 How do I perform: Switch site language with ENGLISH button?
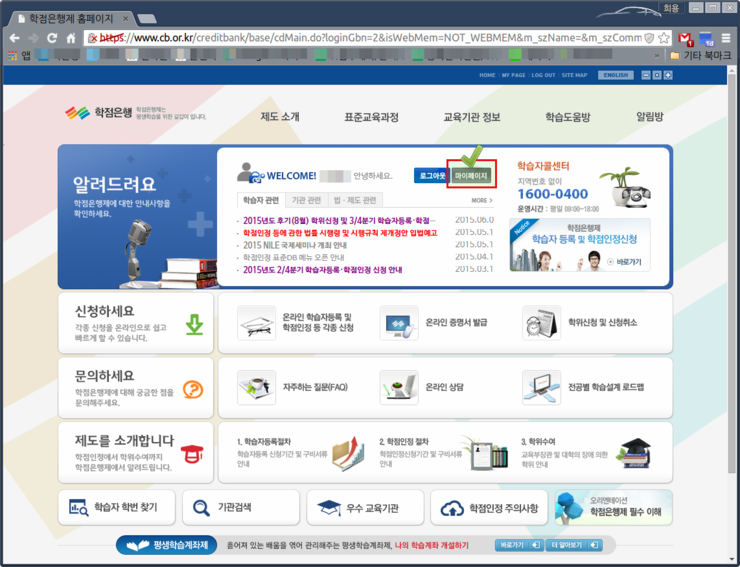(x=615, y=75)
